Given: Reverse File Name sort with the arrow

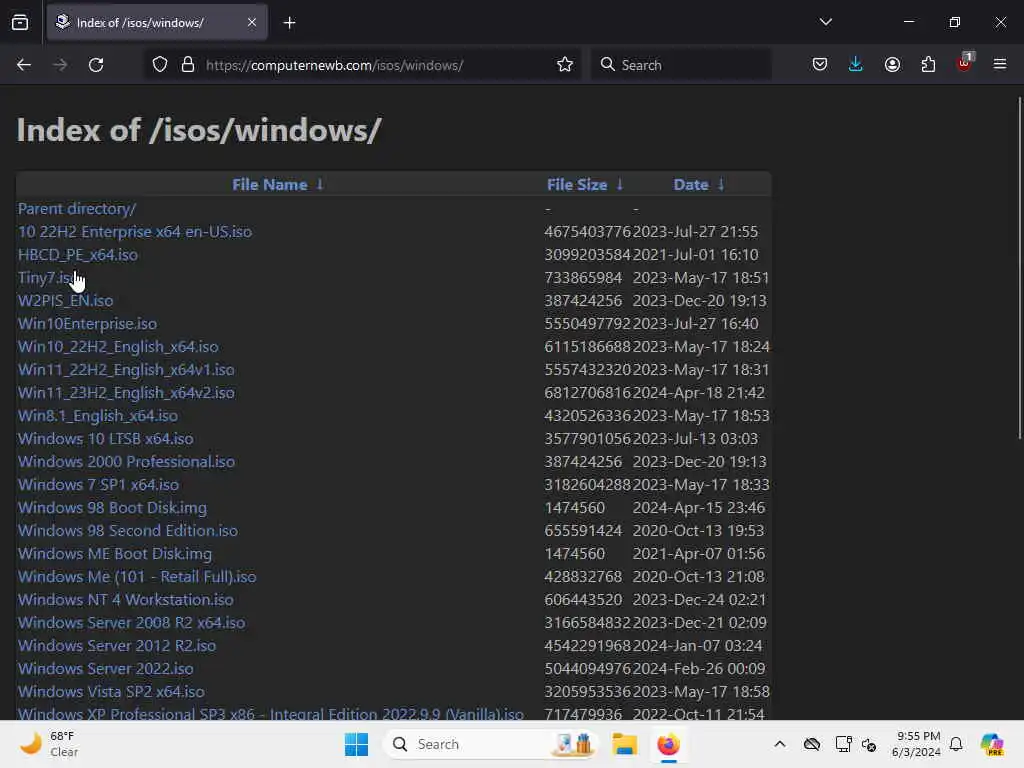Looking at the screenshot, I should point(320,185).
